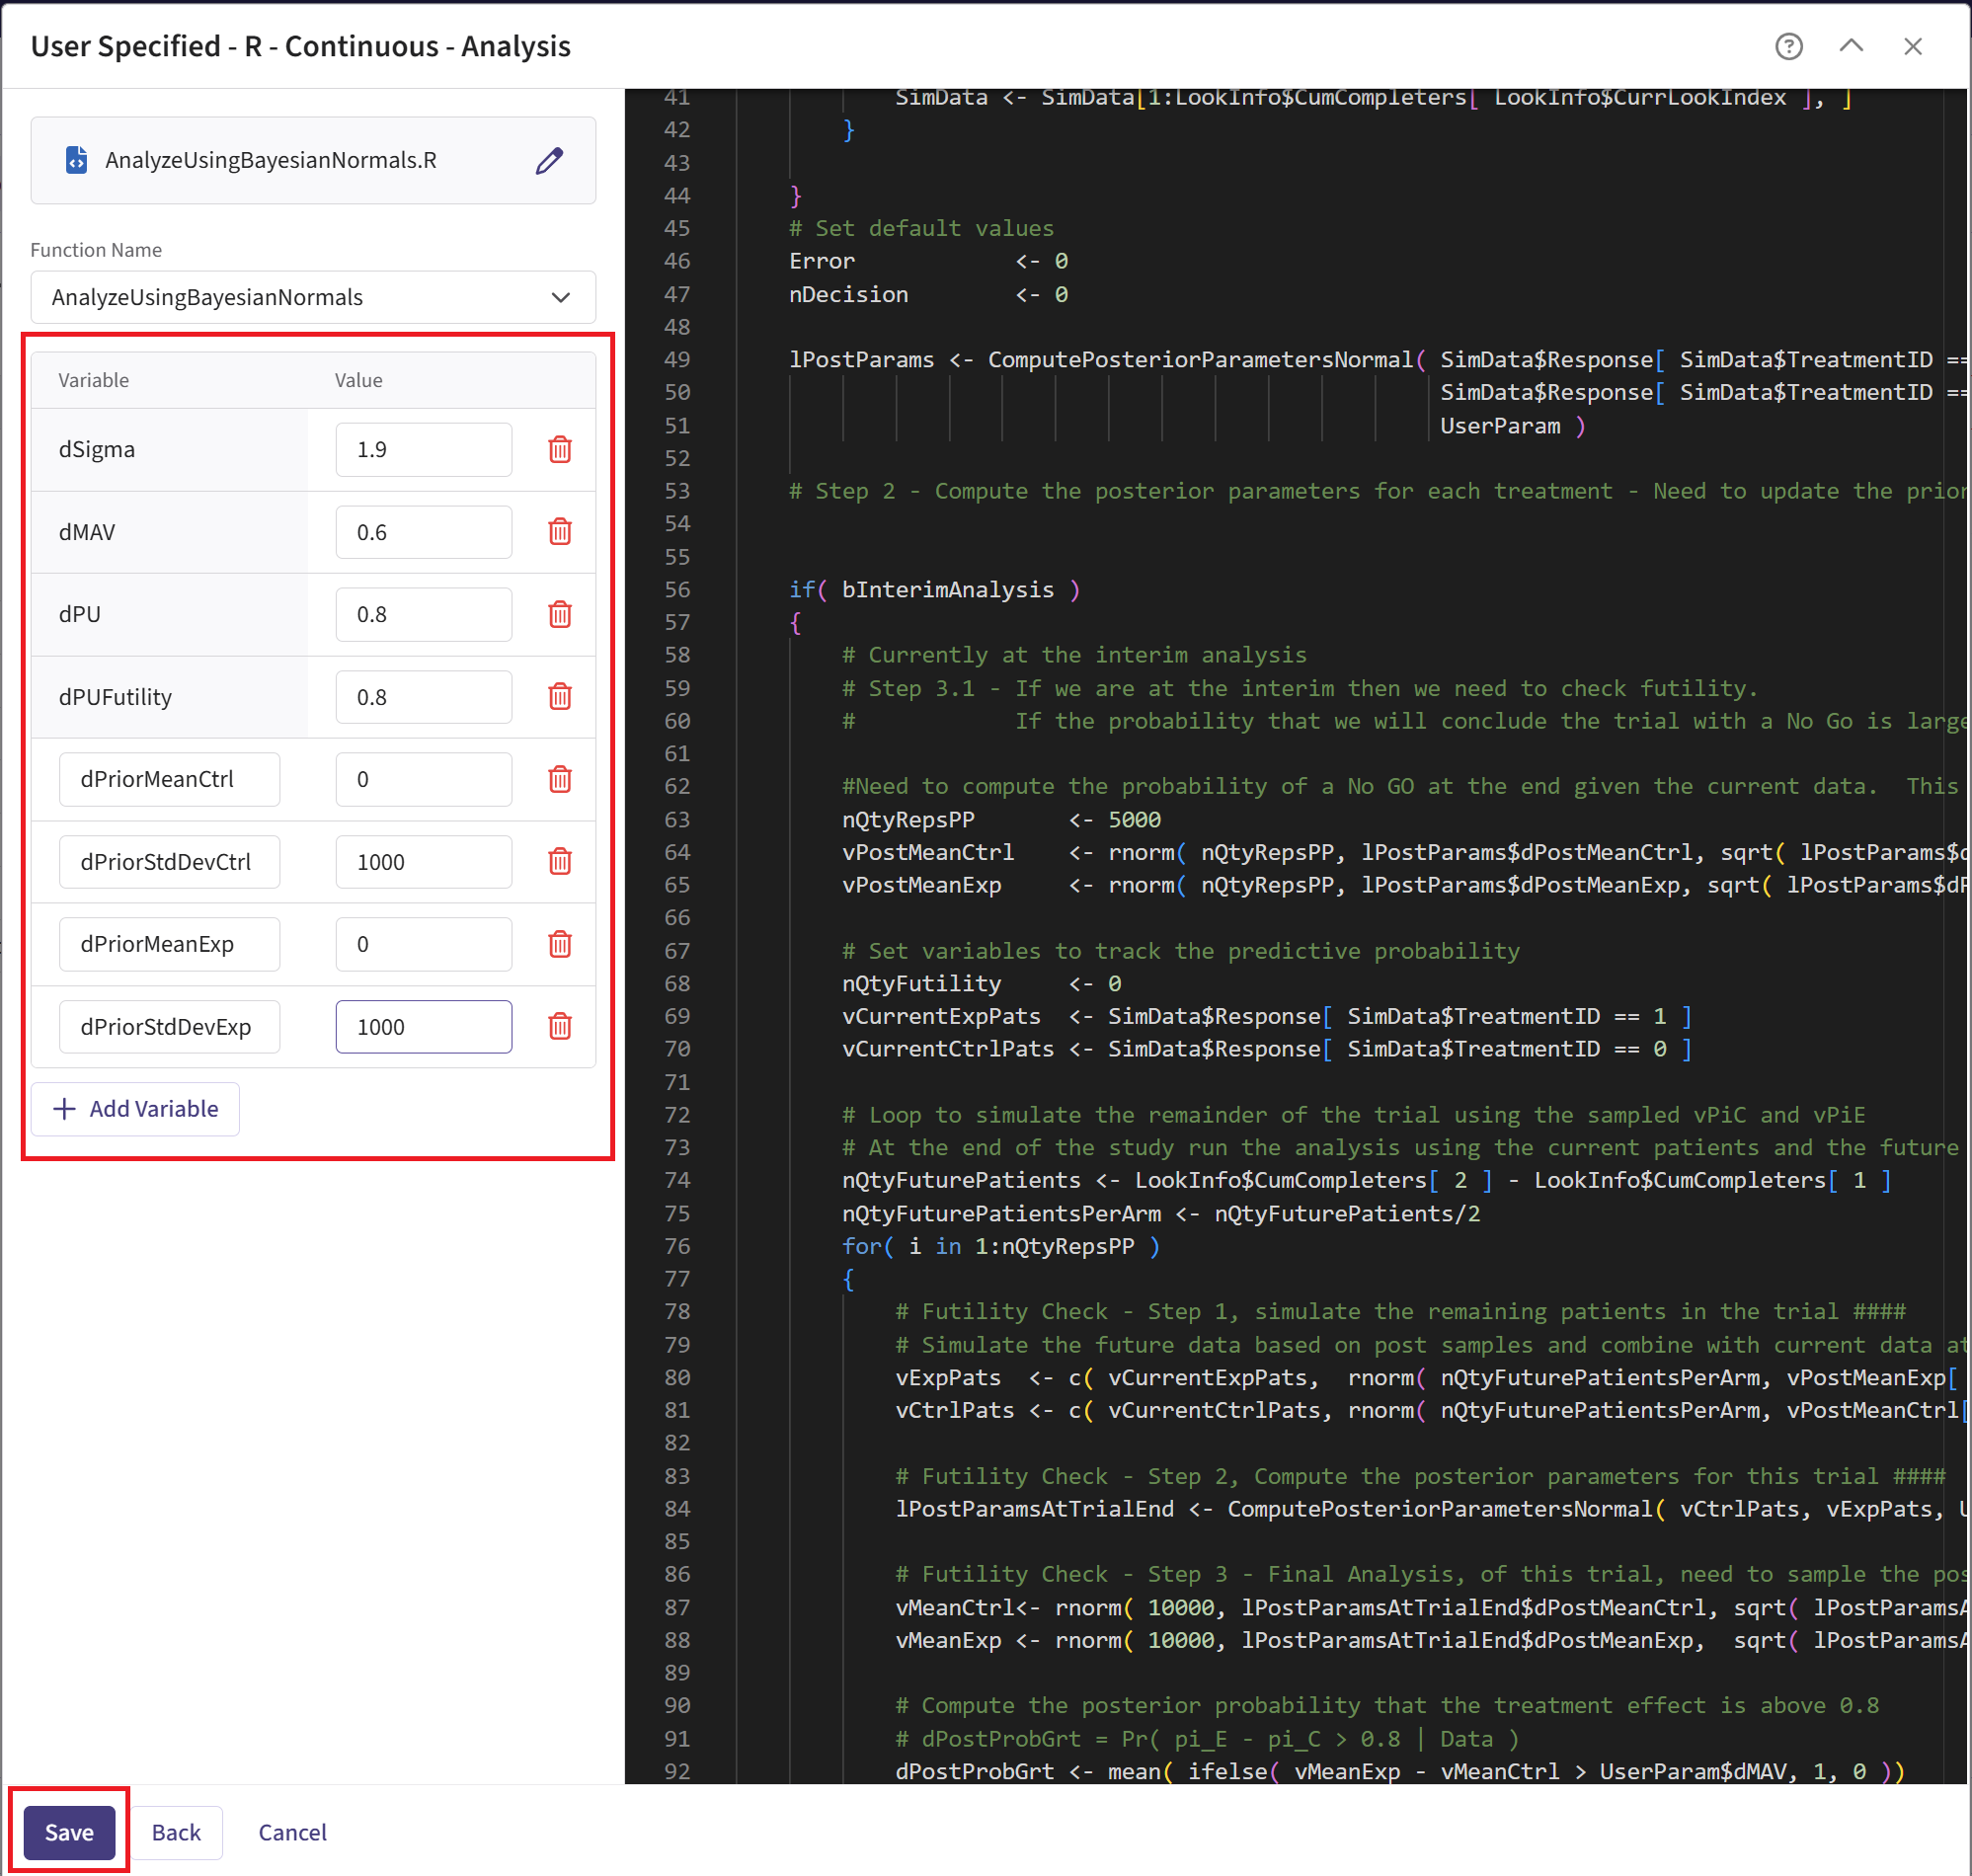Open the help question mark icon
The width and height of the screenshot is (1972, 1876).
(x=1788, y=47)
